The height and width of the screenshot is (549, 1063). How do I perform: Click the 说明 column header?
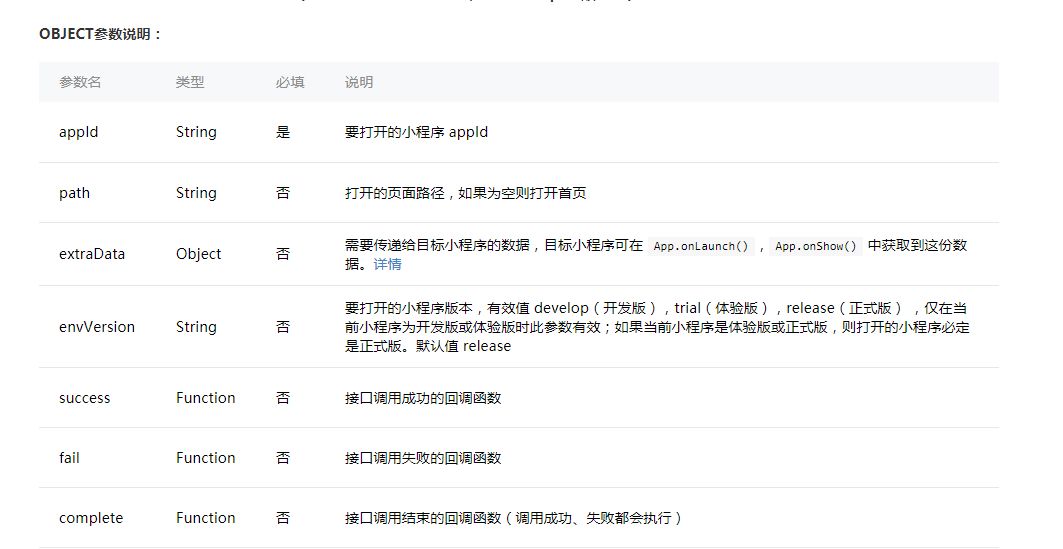pyautogui.click(x=359, y=82)
